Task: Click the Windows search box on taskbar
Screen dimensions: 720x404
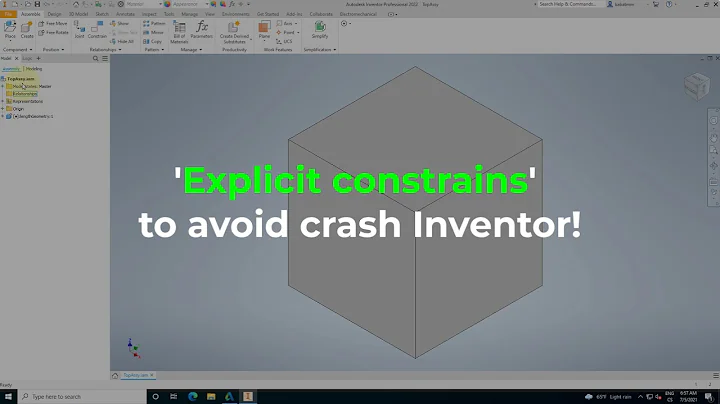Action: click(x=83, y=397)
